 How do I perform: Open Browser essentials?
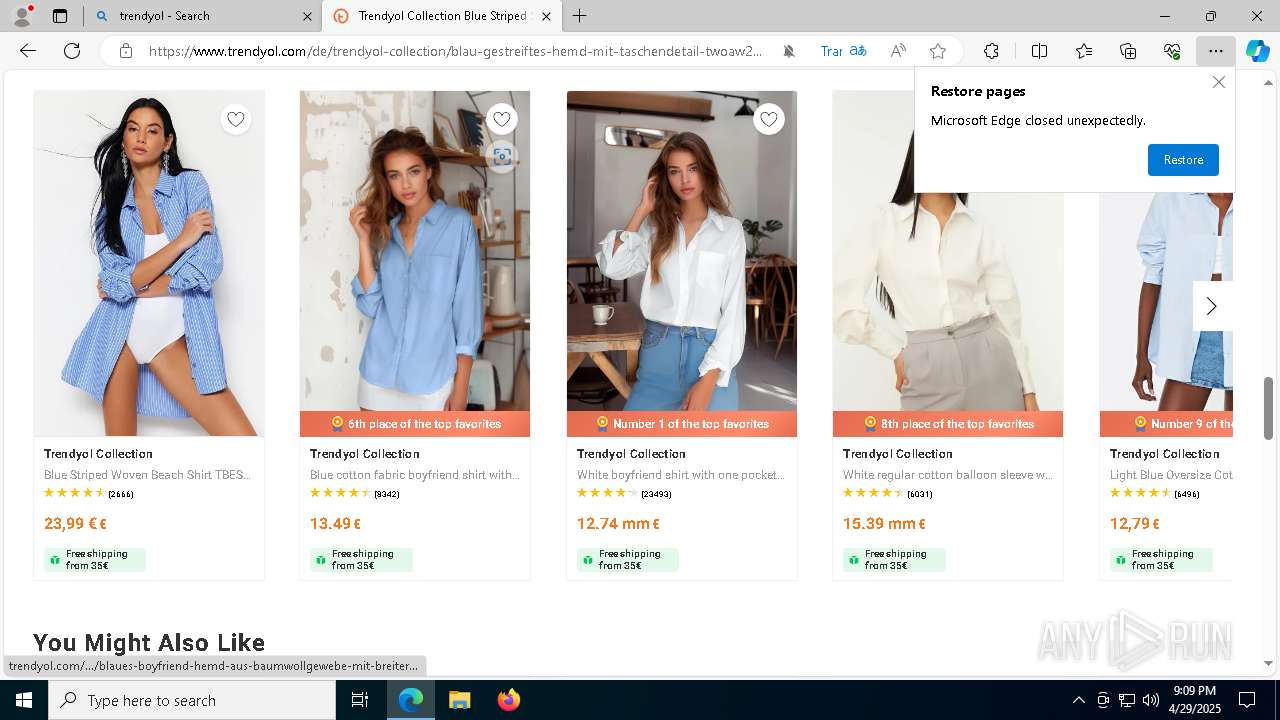click(1172, 51)
